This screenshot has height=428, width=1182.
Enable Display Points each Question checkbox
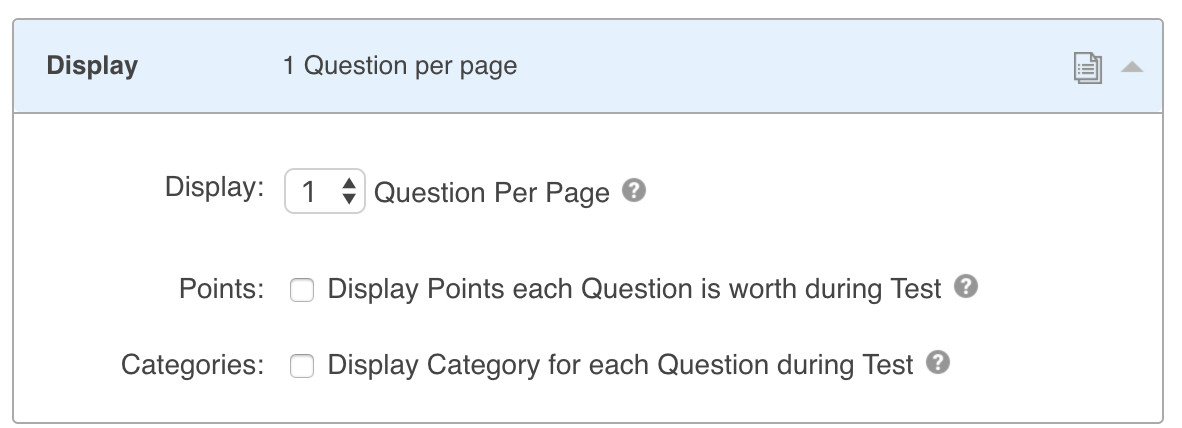(x=302, y=290)
